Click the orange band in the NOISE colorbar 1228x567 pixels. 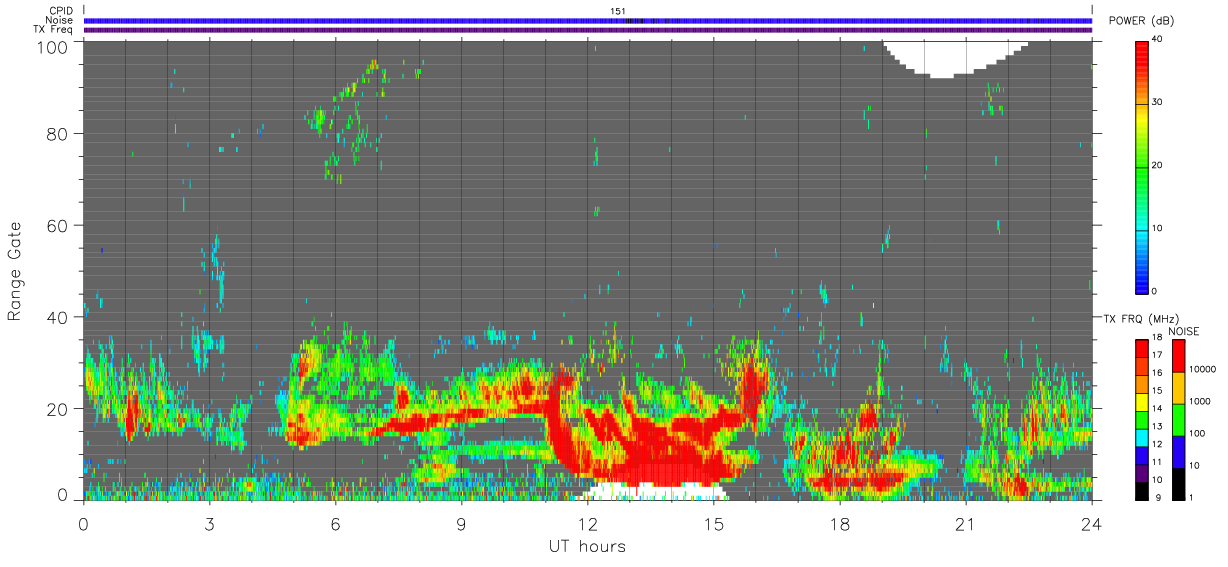1178,388
